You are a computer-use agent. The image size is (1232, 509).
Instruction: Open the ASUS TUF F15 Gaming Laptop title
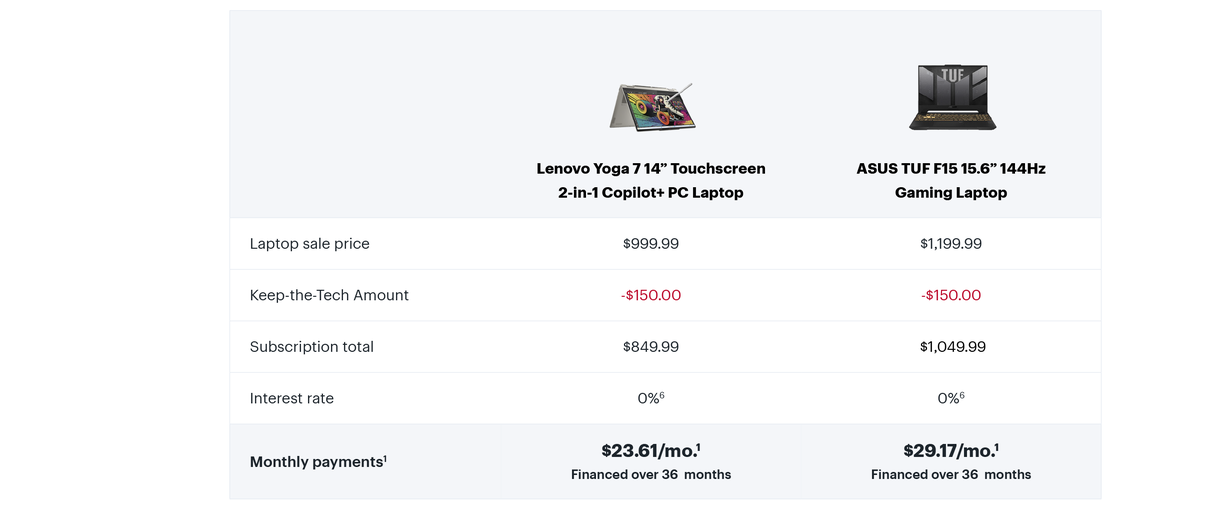pyautogui.click(x=951, y=181)
